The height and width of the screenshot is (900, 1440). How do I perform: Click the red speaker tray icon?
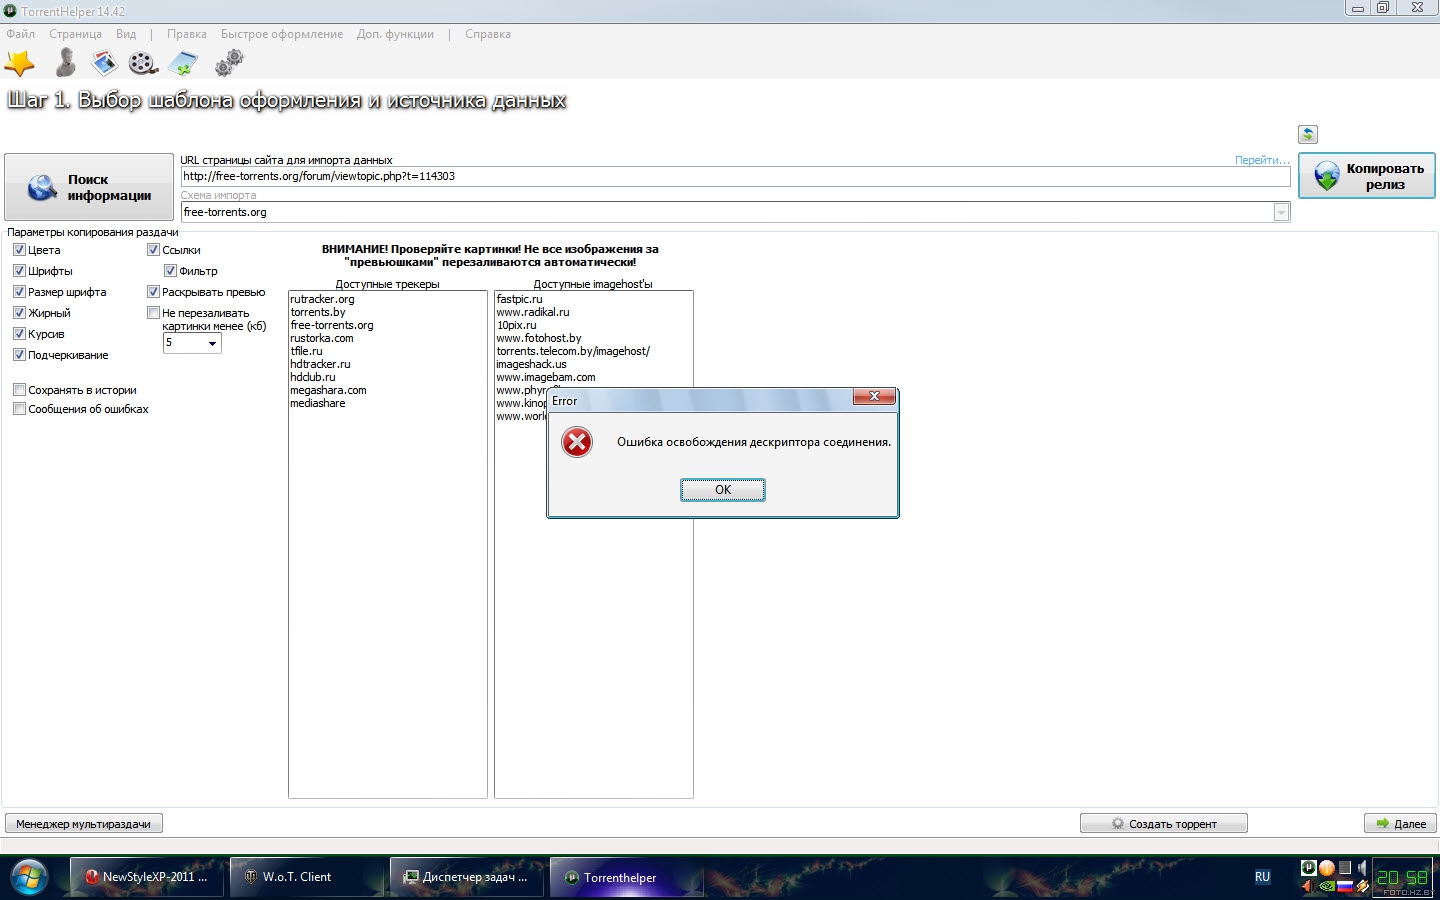pos(1309,886)
